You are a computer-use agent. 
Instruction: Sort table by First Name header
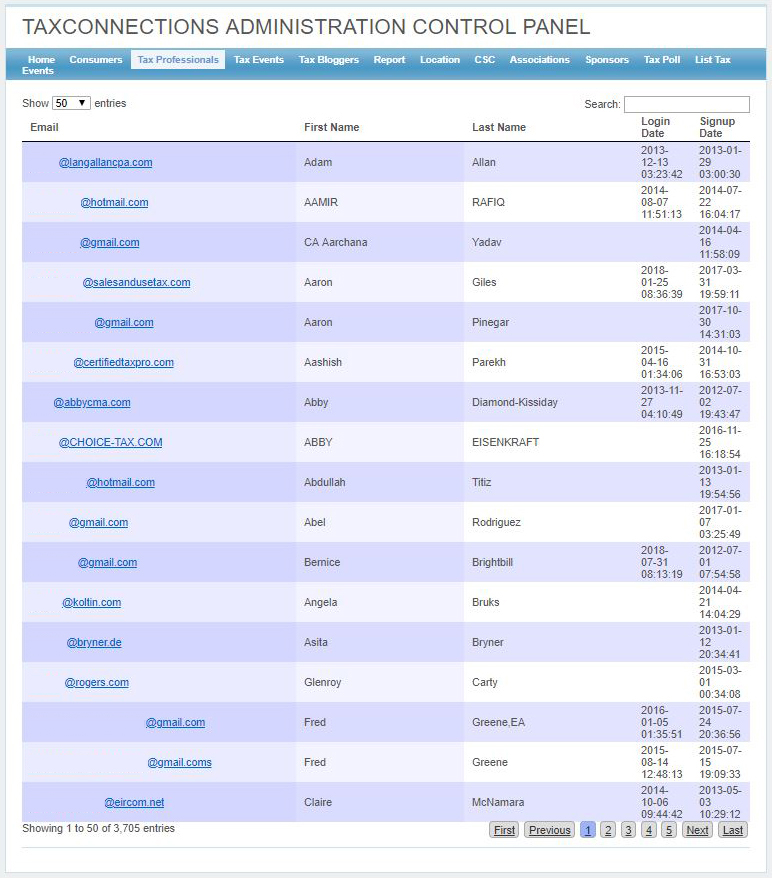click(331, 127)
